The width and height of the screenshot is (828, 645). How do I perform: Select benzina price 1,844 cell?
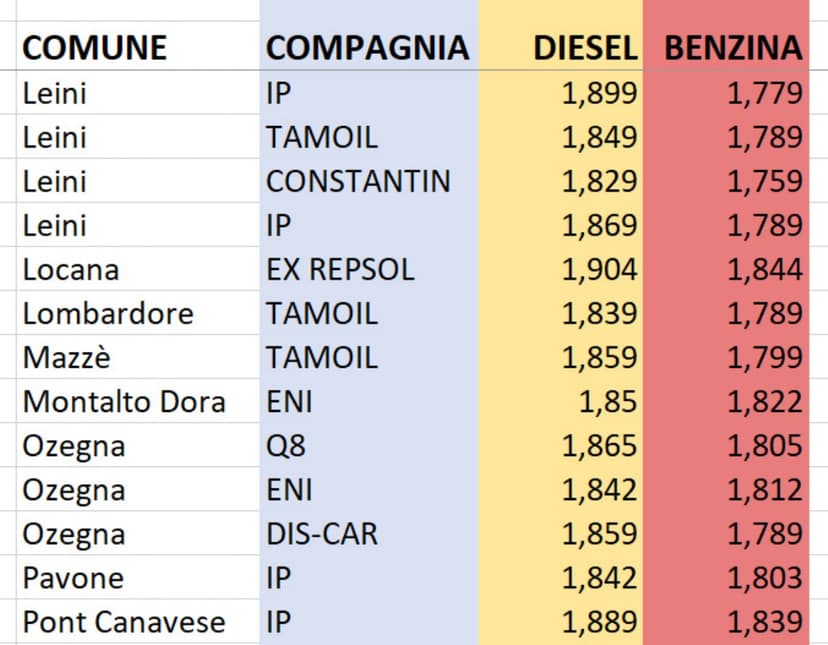pos(764,269)
